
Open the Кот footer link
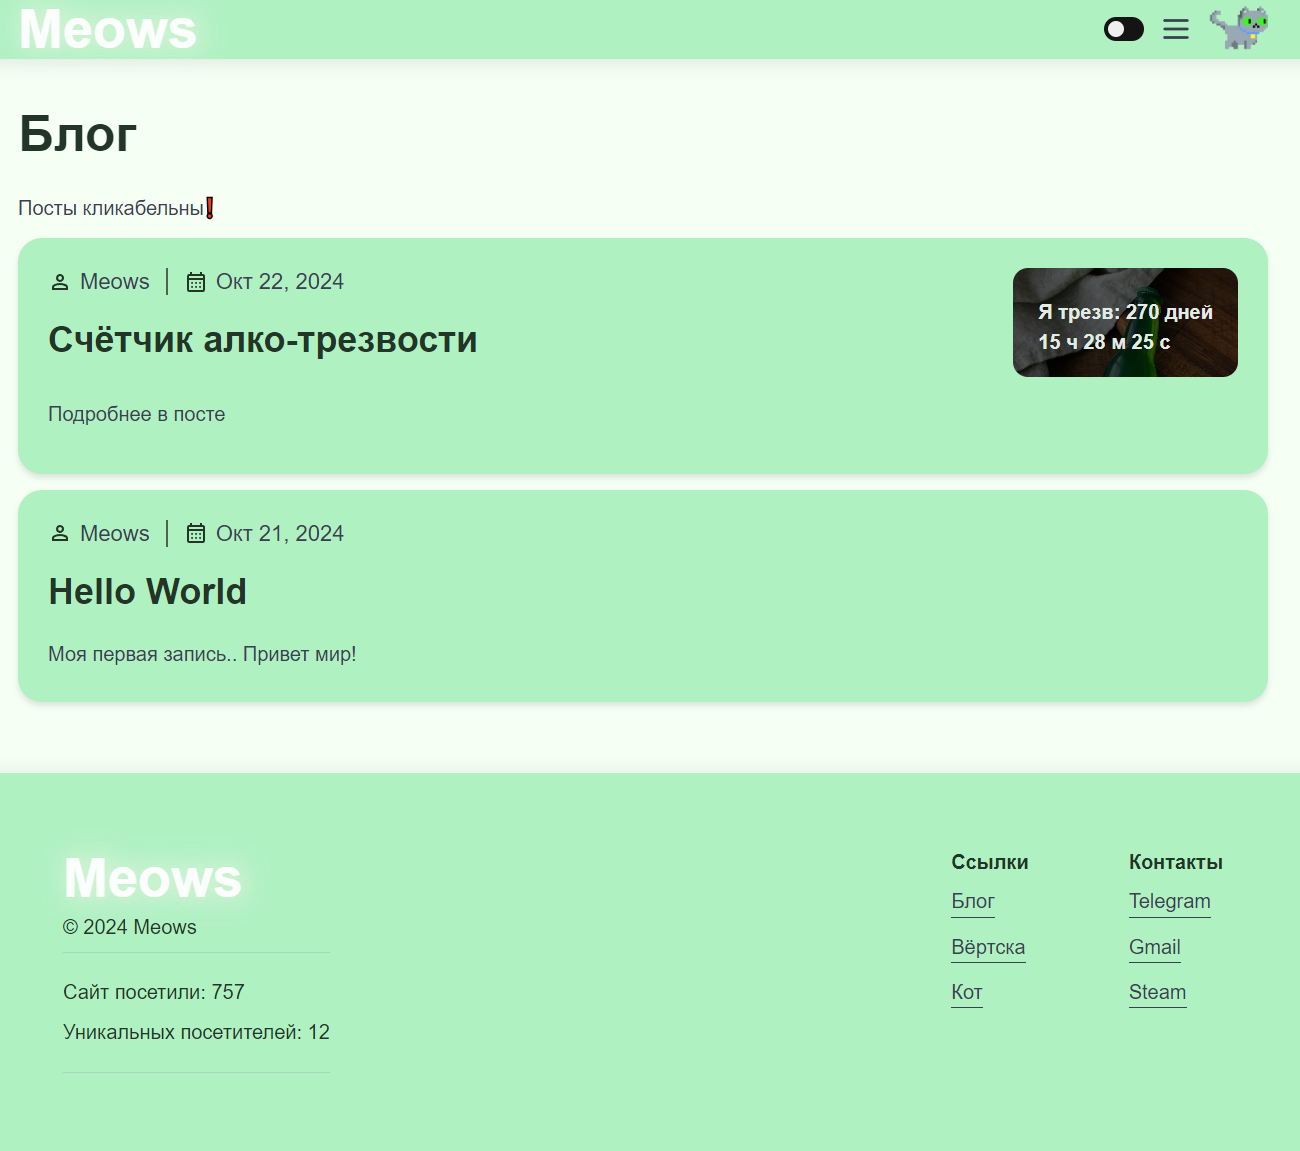[x=966, y=992]
